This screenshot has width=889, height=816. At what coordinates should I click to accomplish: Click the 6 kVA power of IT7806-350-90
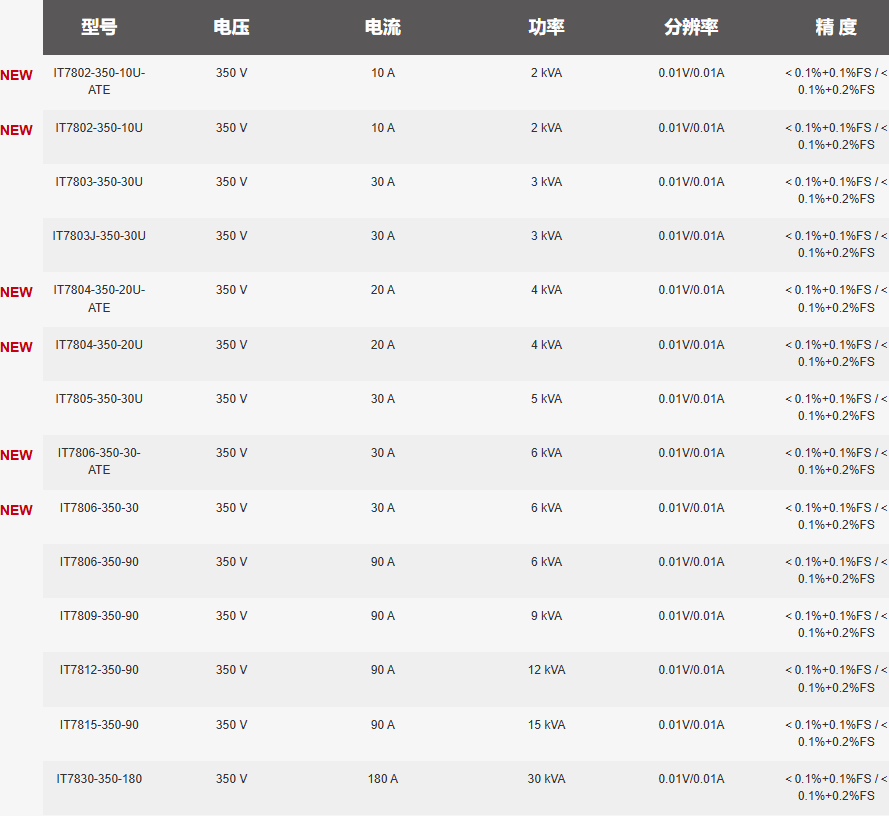pos(547,561)
